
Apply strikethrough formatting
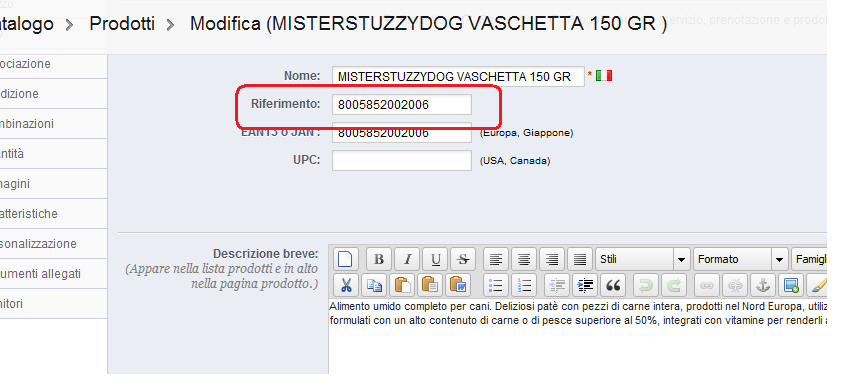[x=463, y=260]
